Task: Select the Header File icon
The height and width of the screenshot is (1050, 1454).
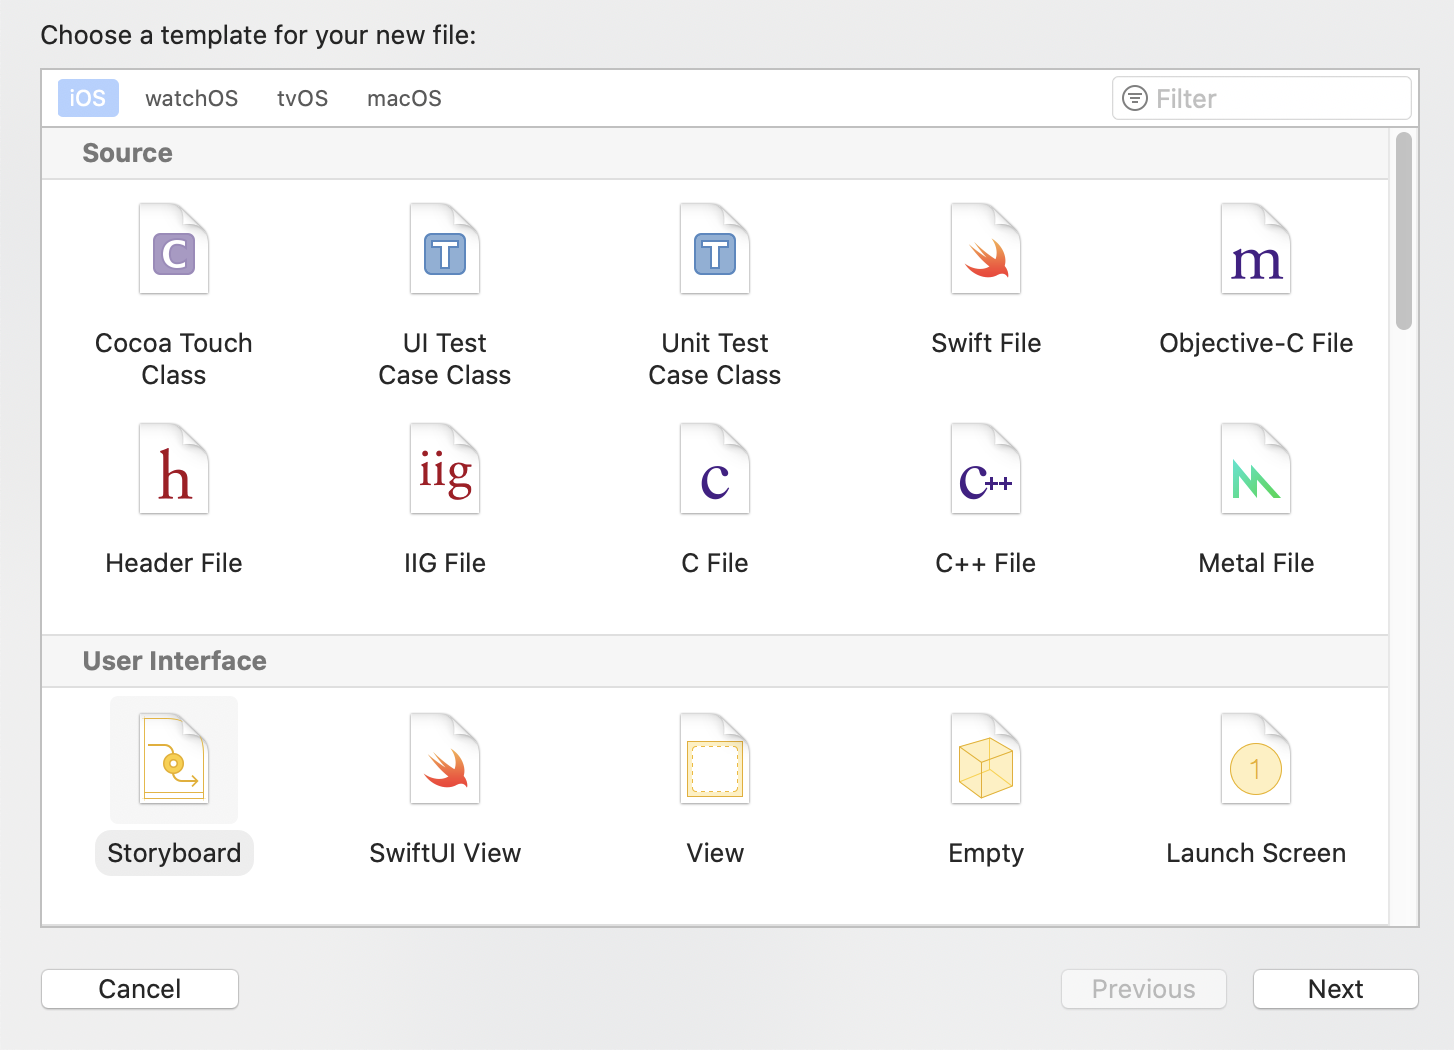Action: [x=174, y=469]
